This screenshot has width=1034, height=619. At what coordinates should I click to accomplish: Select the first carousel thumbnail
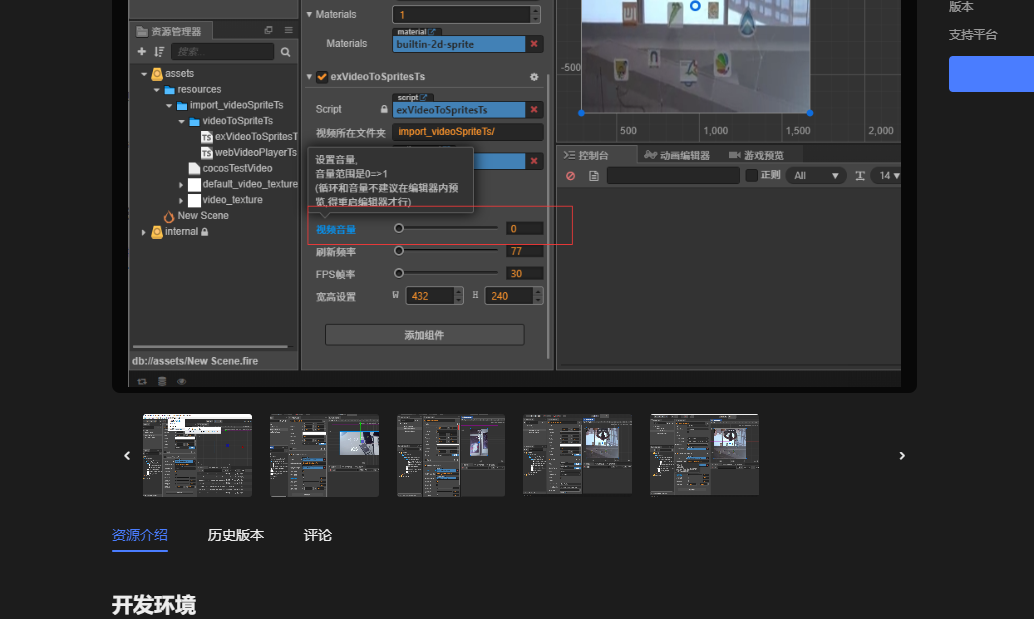coord(197,455)
